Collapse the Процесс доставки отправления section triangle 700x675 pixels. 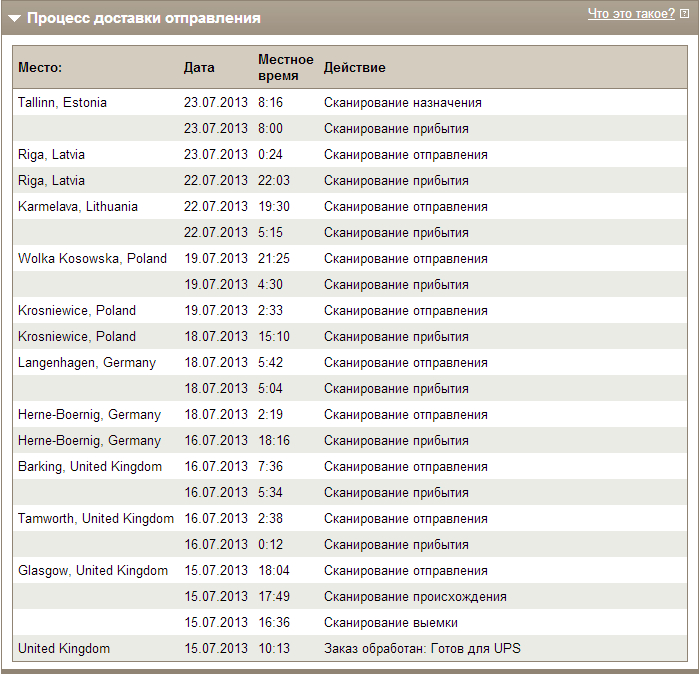tap(15, 18)
